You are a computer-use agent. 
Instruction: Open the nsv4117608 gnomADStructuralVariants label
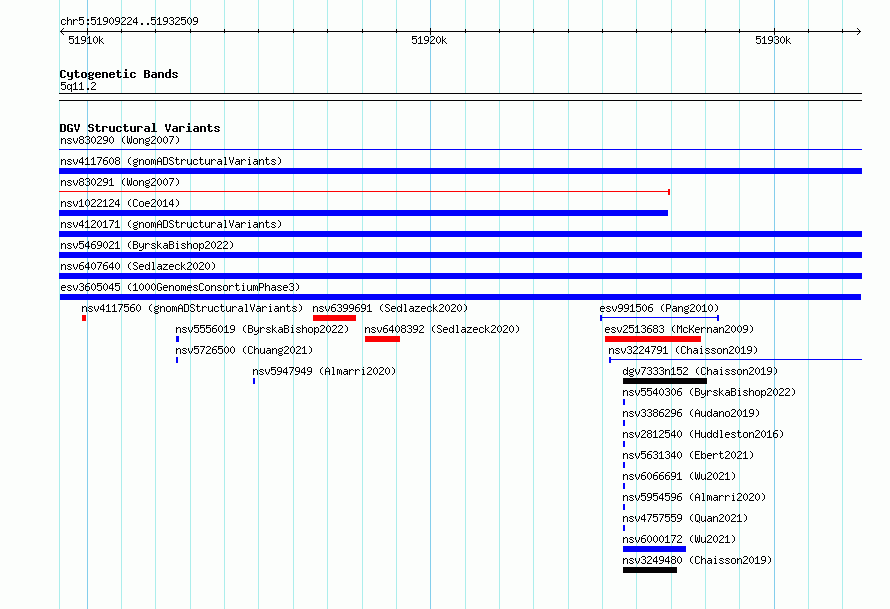(171, 161)
